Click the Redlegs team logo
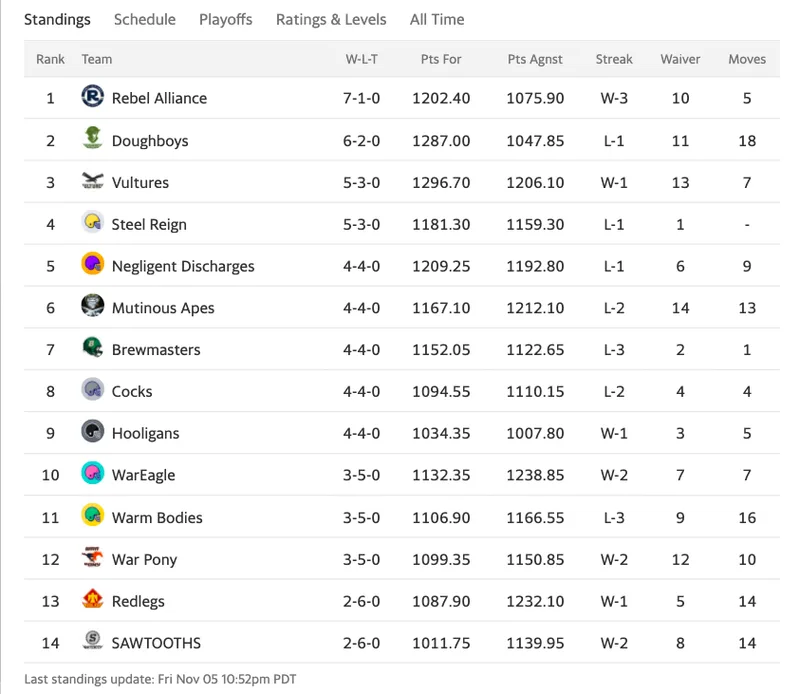This screenshot has height=694, width=800. tap(92, 599)
